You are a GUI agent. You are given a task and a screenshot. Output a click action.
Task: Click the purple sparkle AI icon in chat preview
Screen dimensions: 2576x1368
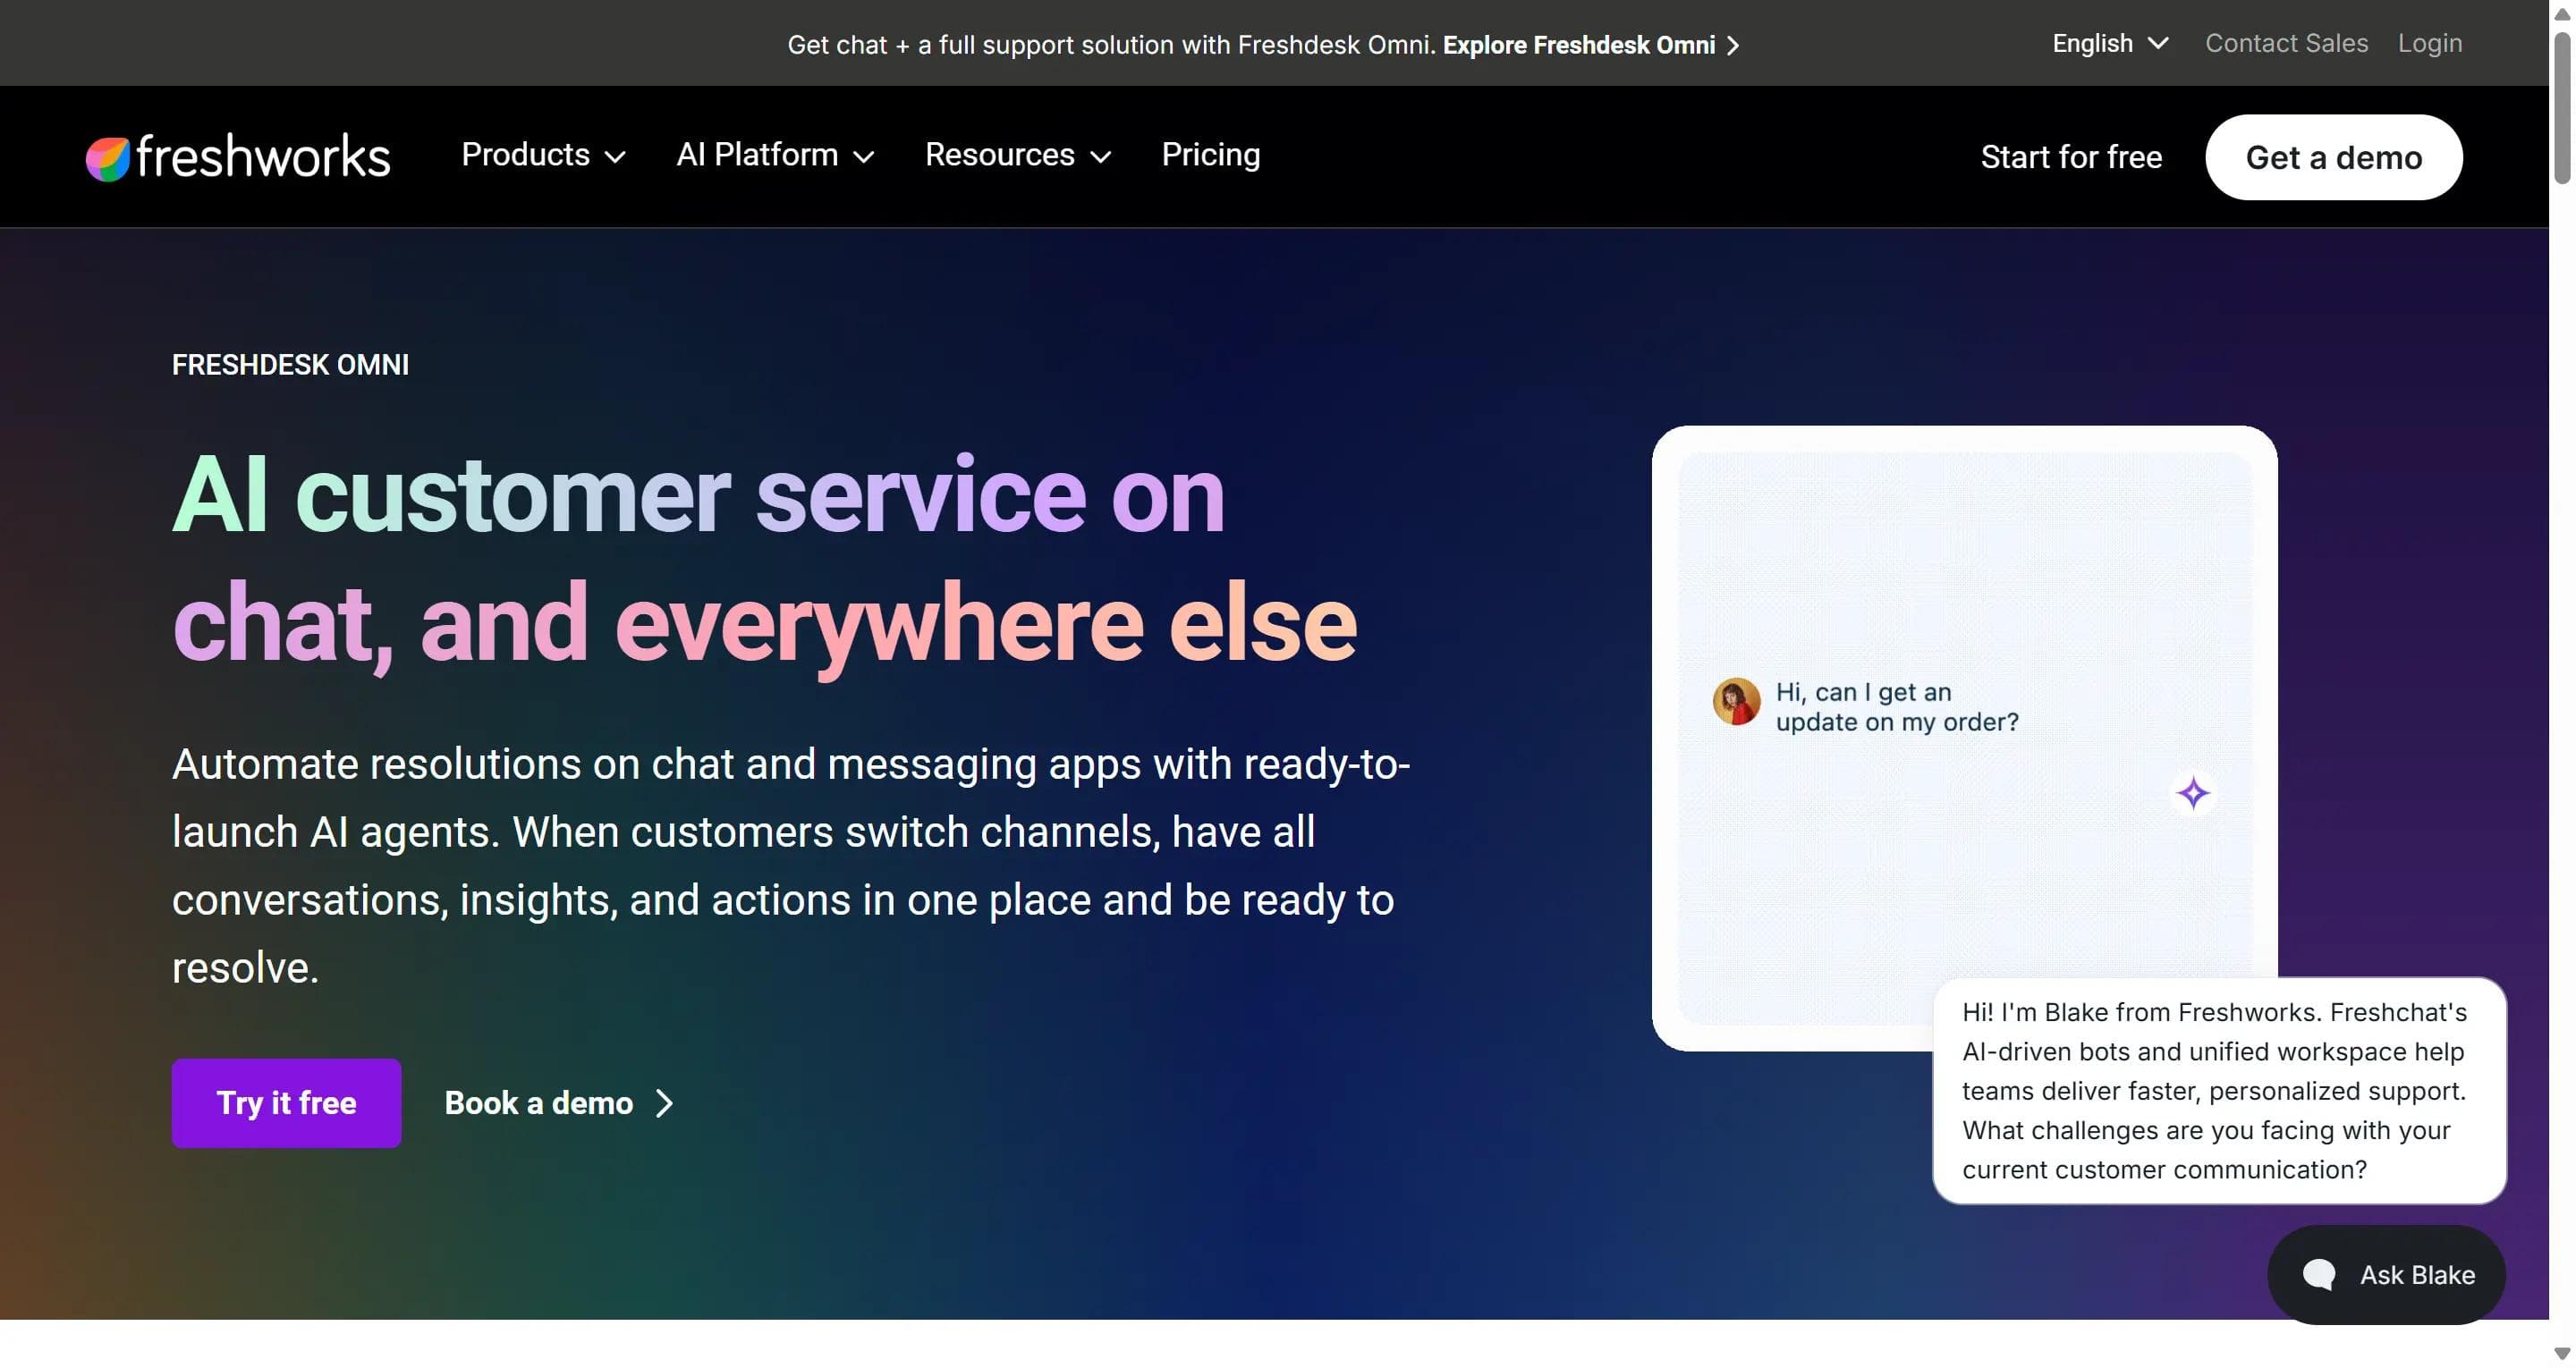pos(2193,793)
